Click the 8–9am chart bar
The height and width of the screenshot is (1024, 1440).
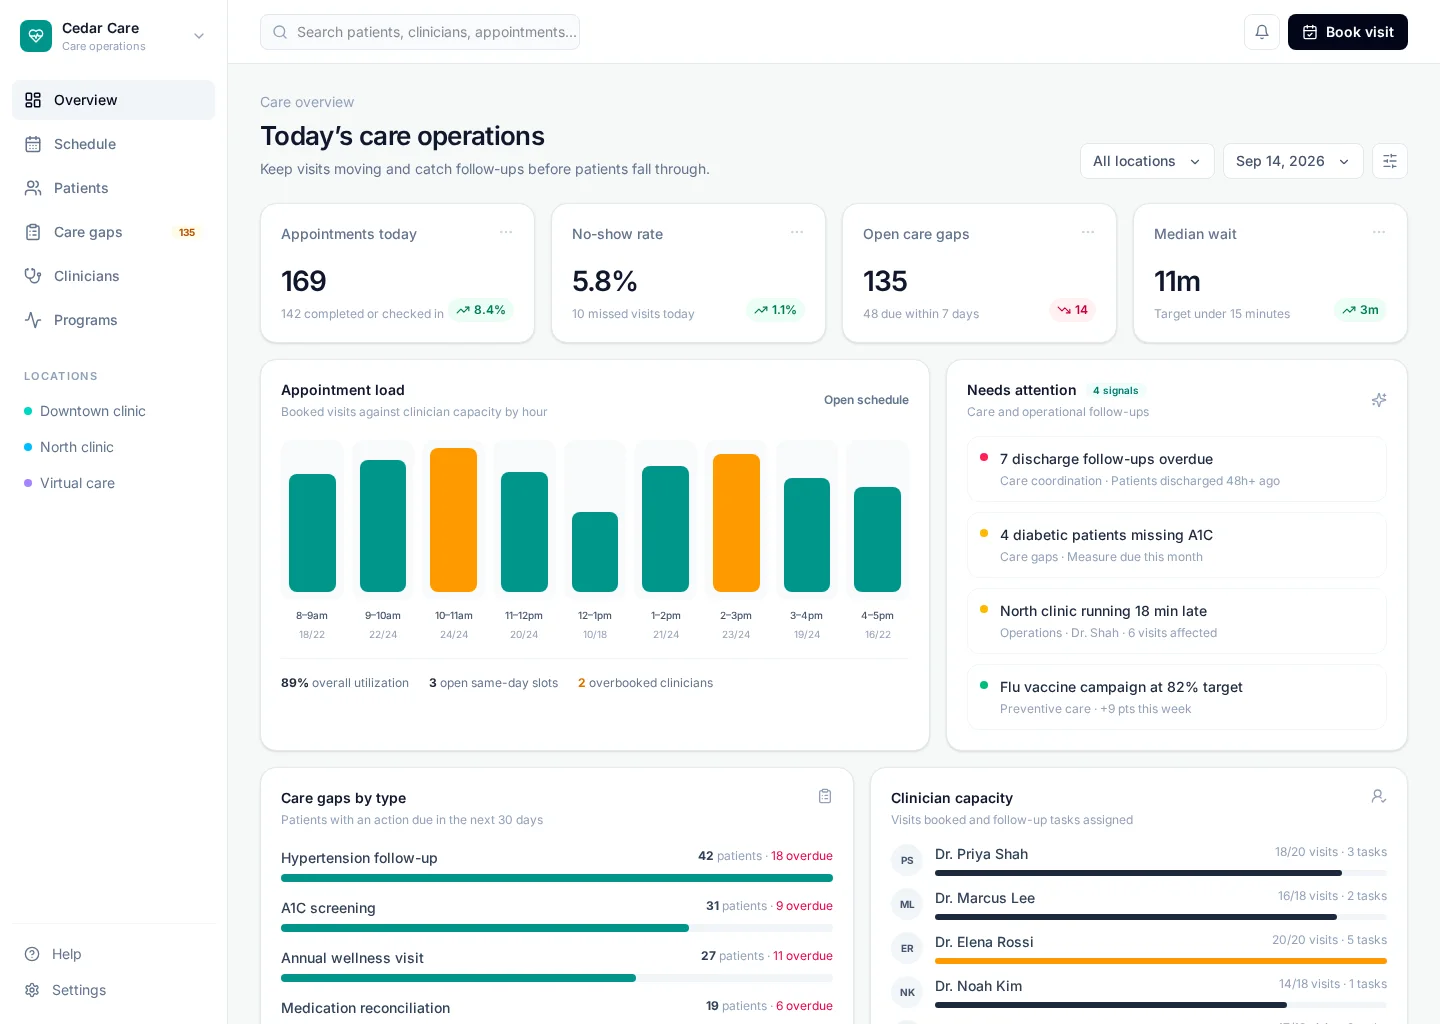pyautogui.click(x=312, y=533)
